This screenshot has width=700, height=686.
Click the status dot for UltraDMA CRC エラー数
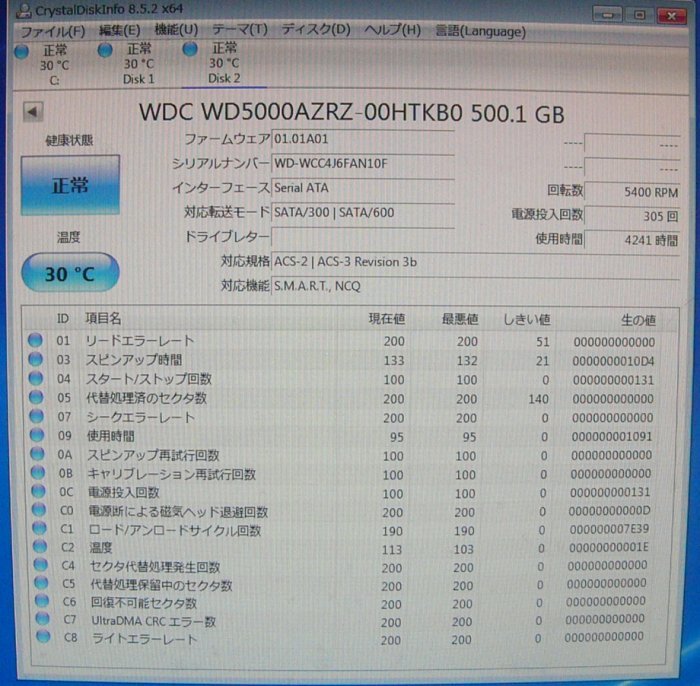coord(43,619)
